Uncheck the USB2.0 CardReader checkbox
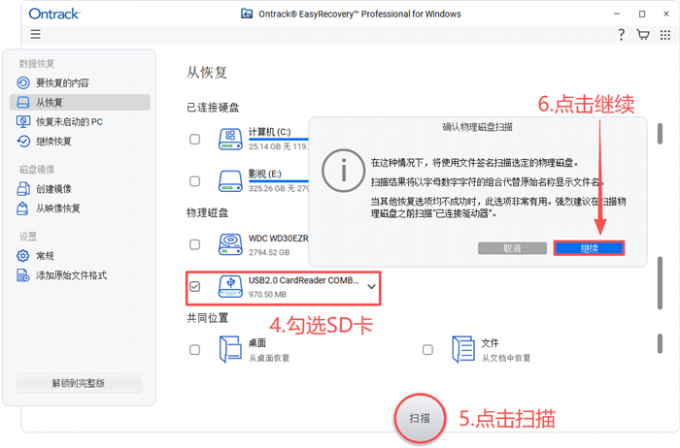 195,287
